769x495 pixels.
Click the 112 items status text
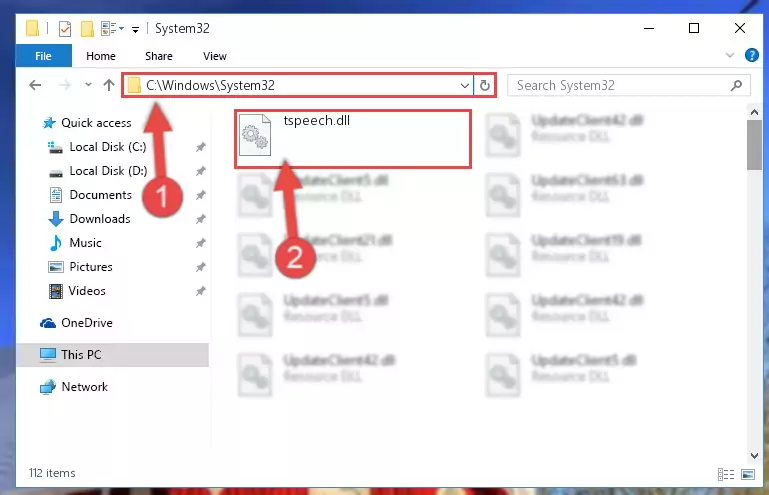52,473
